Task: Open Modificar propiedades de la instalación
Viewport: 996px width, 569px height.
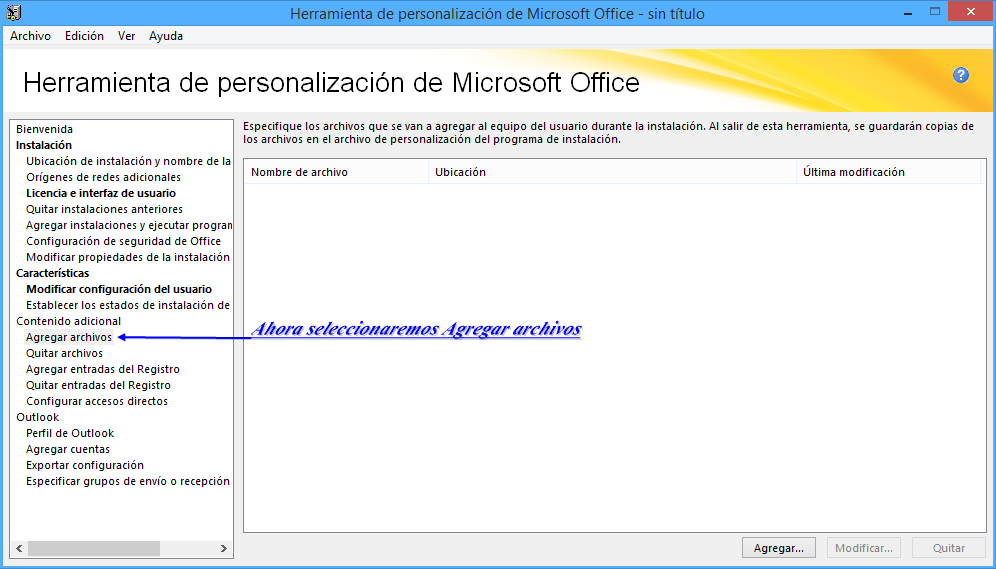Action: (128, 257)
